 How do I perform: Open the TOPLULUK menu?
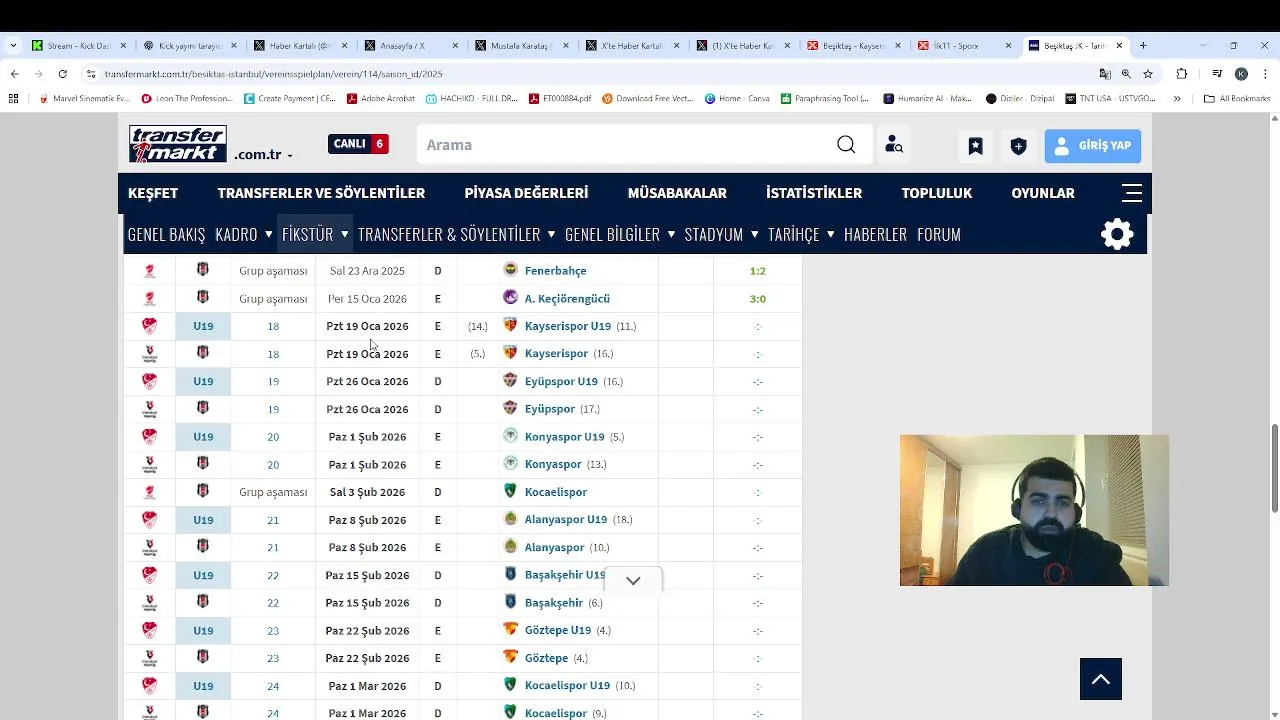pos(937,193)
